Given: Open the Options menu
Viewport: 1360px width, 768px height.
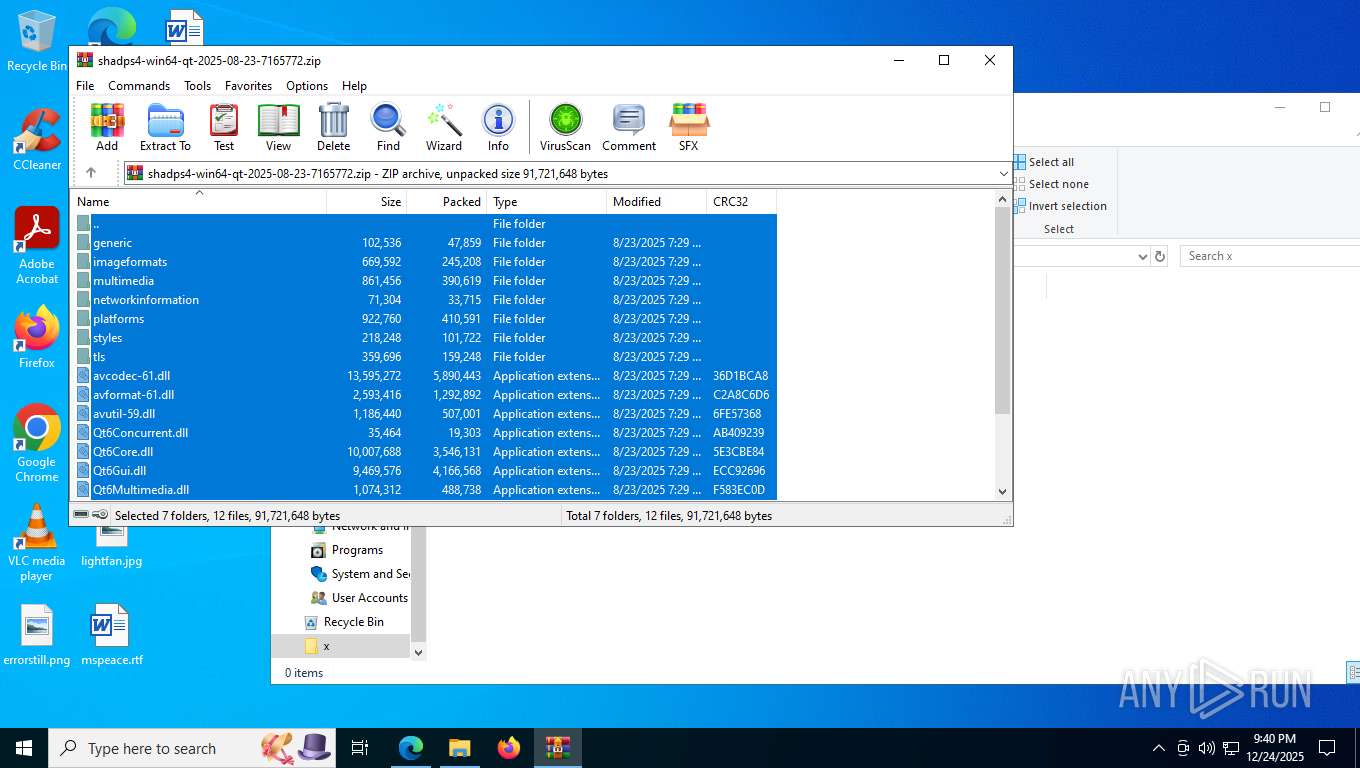Looking at the screenshot, I should [x=307, y=86].
